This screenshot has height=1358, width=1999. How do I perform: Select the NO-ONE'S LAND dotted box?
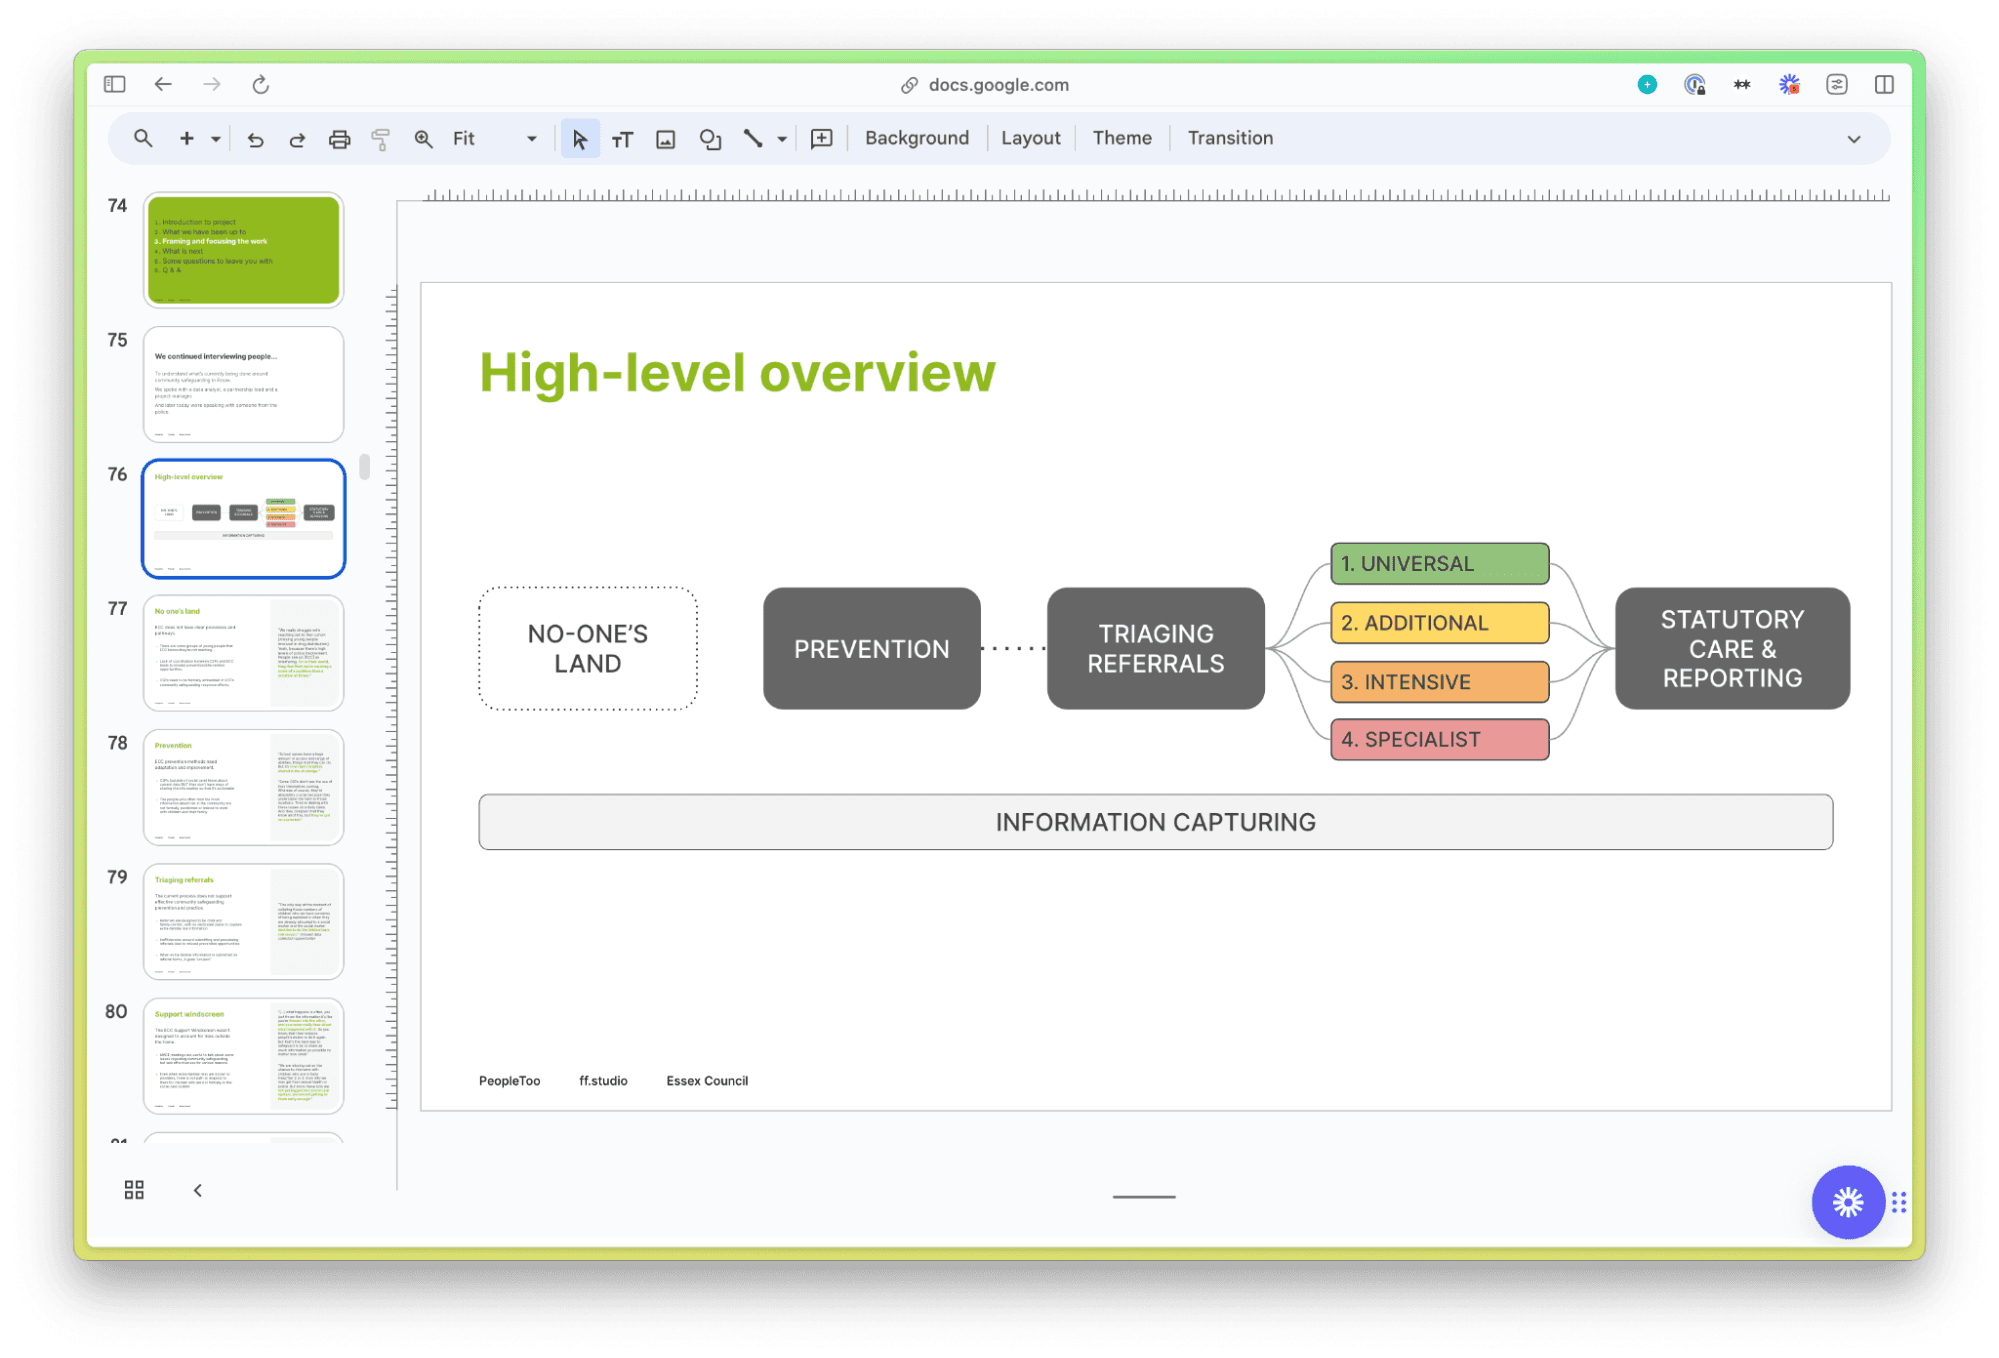[x=588, y=649]
